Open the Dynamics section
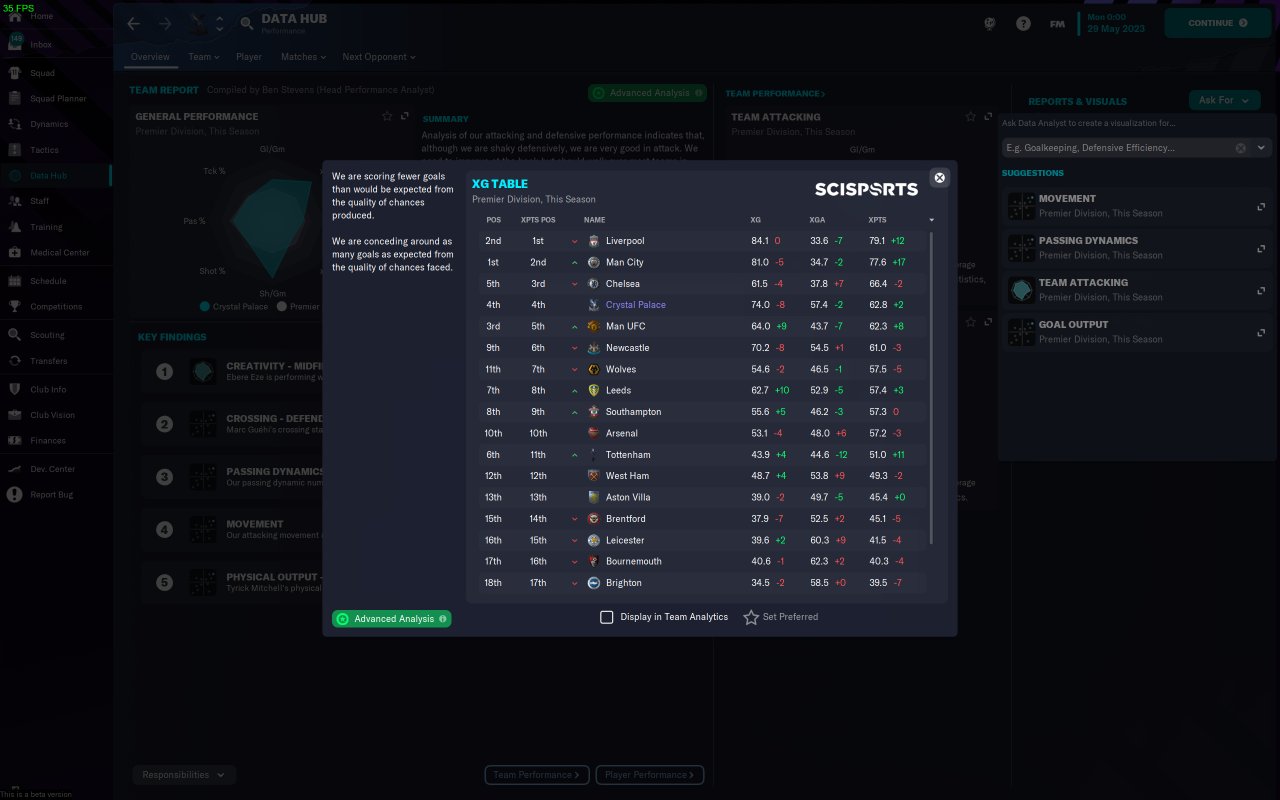The height and width of the screenshot is (800, 1280). click(49, 124)
